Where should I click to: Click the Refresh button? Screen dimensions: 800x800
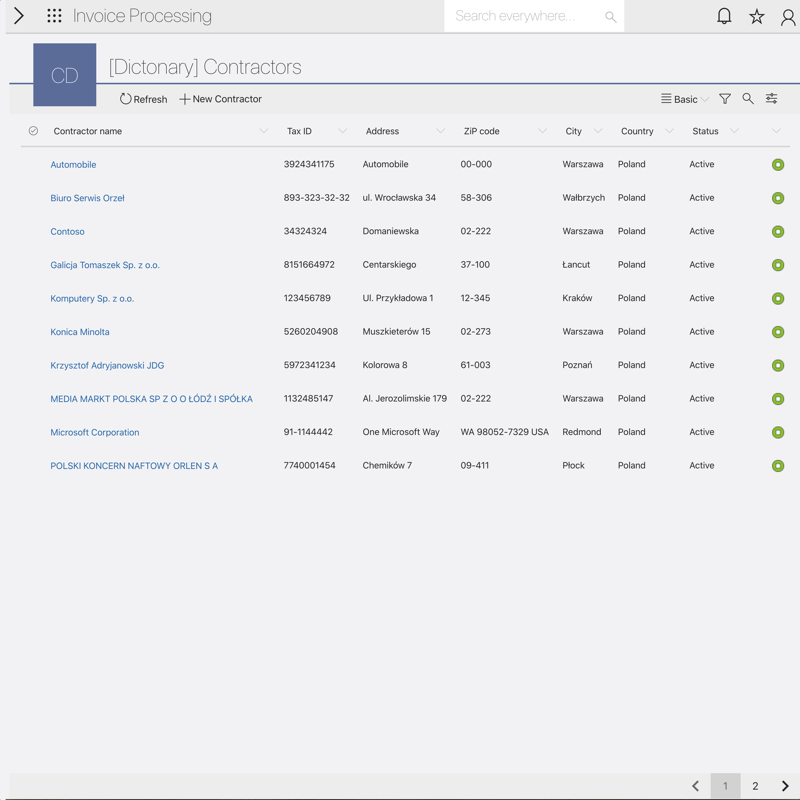click(x=143, y=99)
